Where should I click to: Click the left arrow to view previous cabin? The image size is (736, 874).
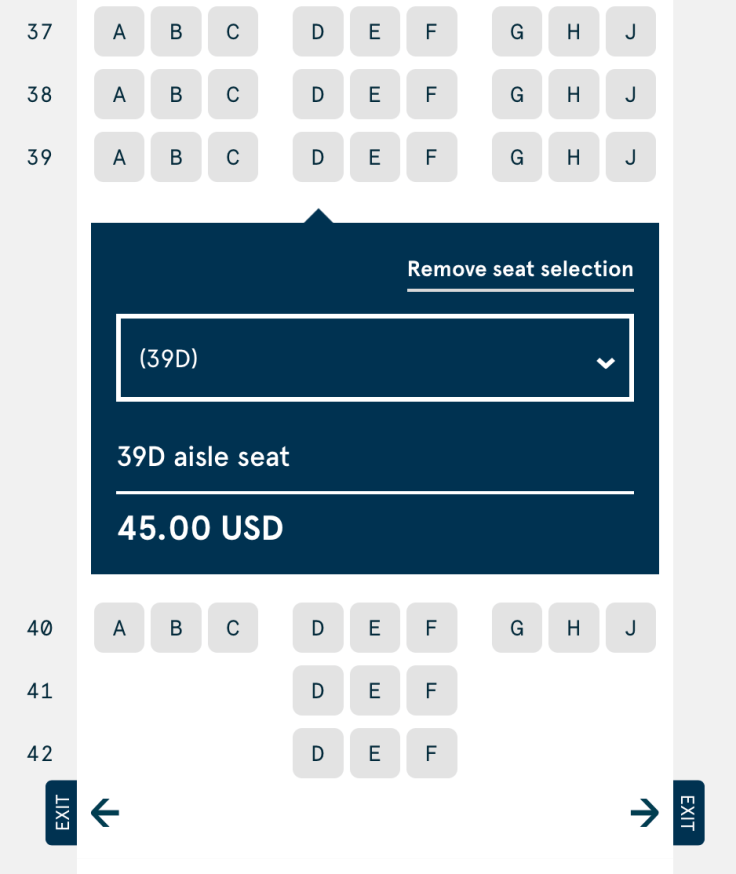(105, 813)
